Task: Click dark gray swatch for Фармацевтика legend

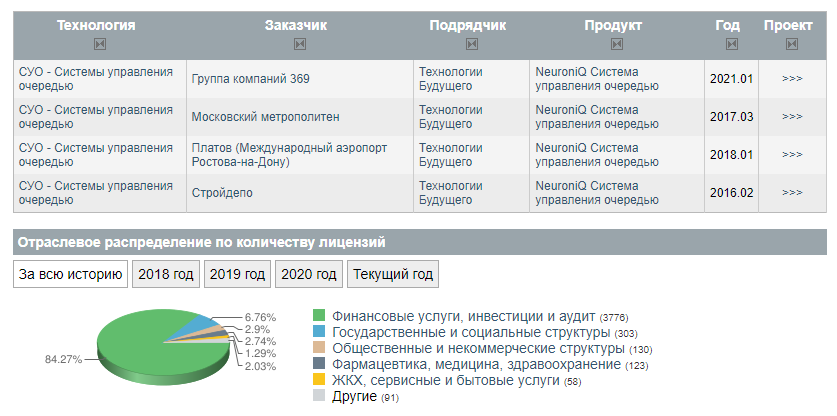Action: coord(319,364)
